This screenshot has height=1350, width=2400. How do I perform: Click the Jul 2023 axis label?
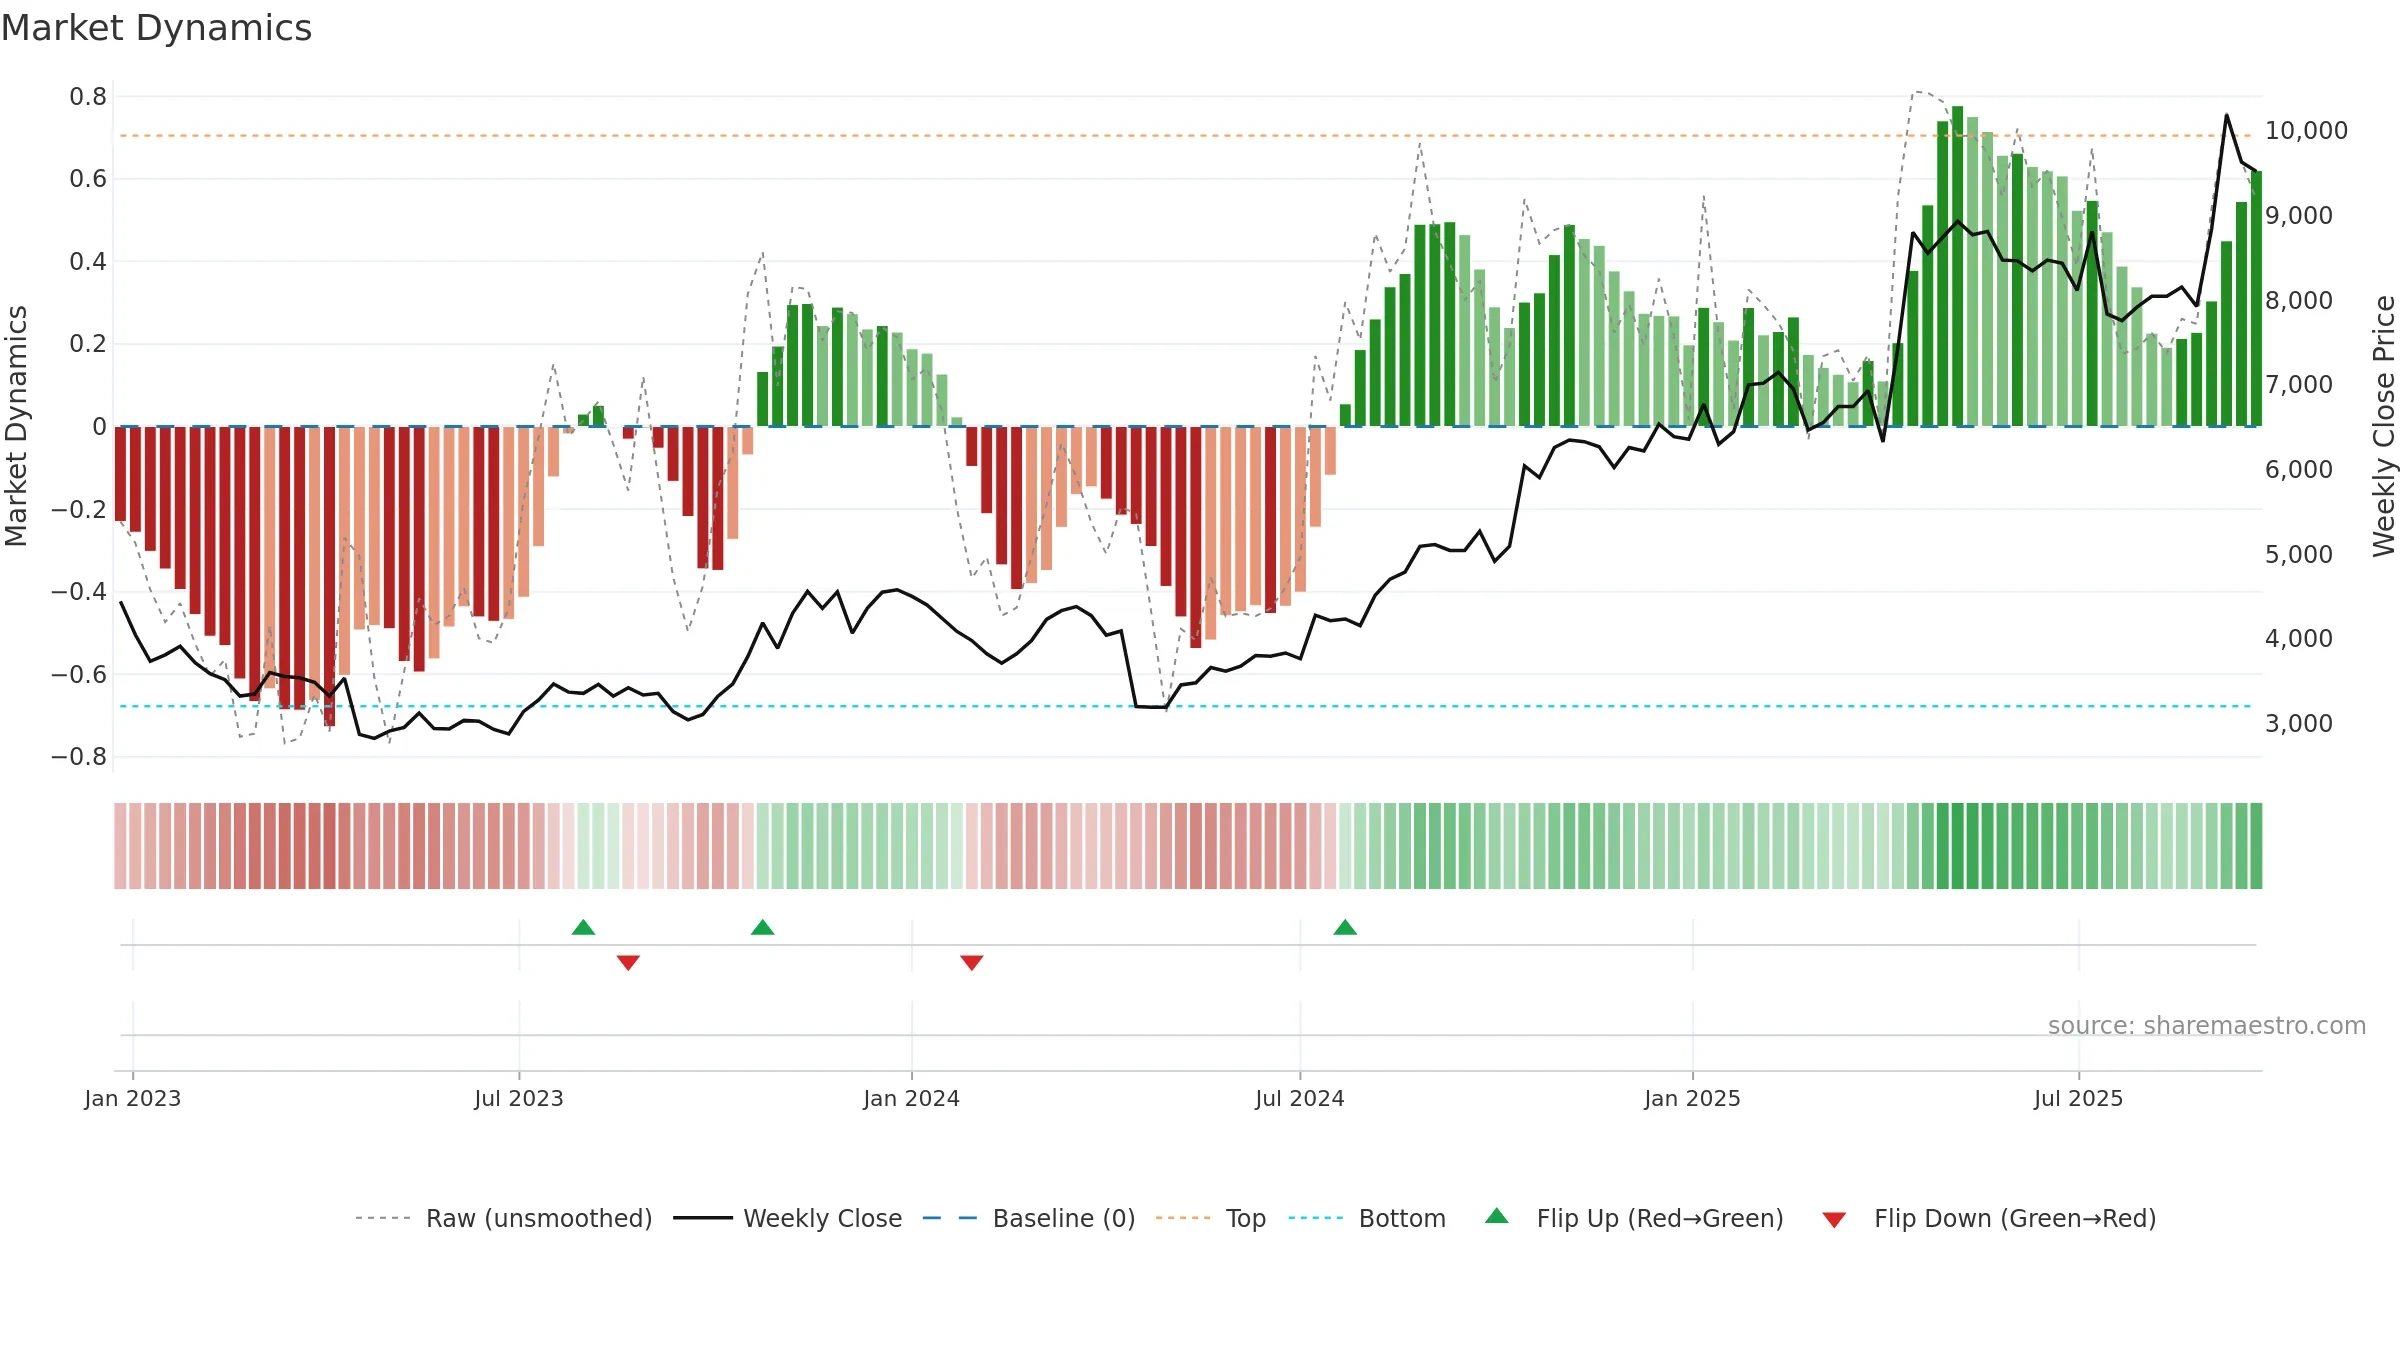[x=519, y=1098]
